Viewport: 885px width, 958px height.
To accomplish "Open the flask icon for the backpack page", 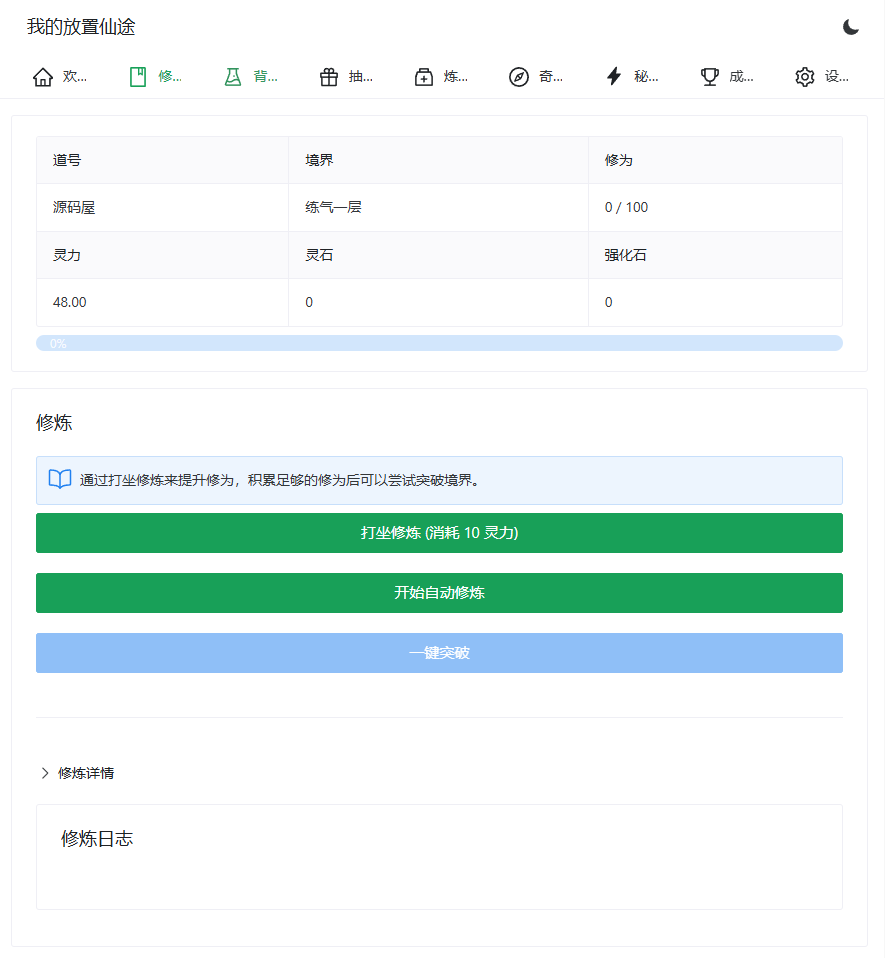I will tap(233, 77).
